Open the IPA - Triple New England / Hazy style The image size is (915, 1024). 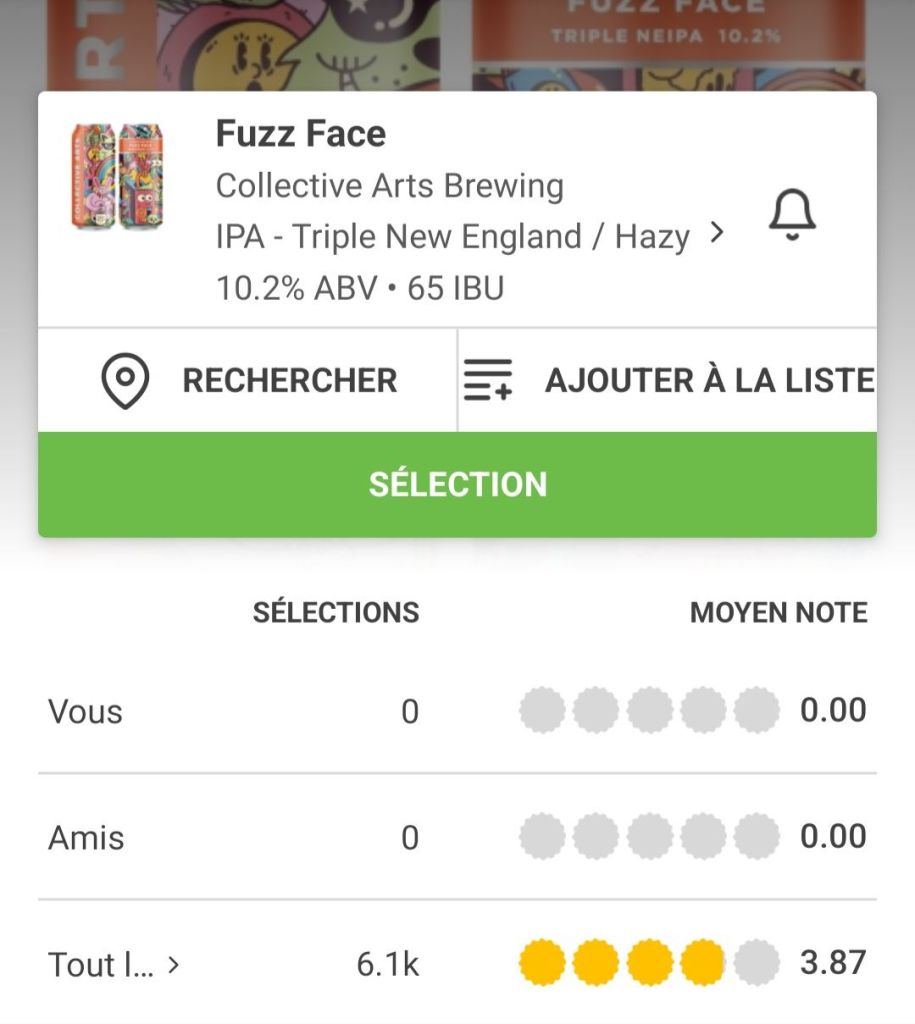[452, 237]
